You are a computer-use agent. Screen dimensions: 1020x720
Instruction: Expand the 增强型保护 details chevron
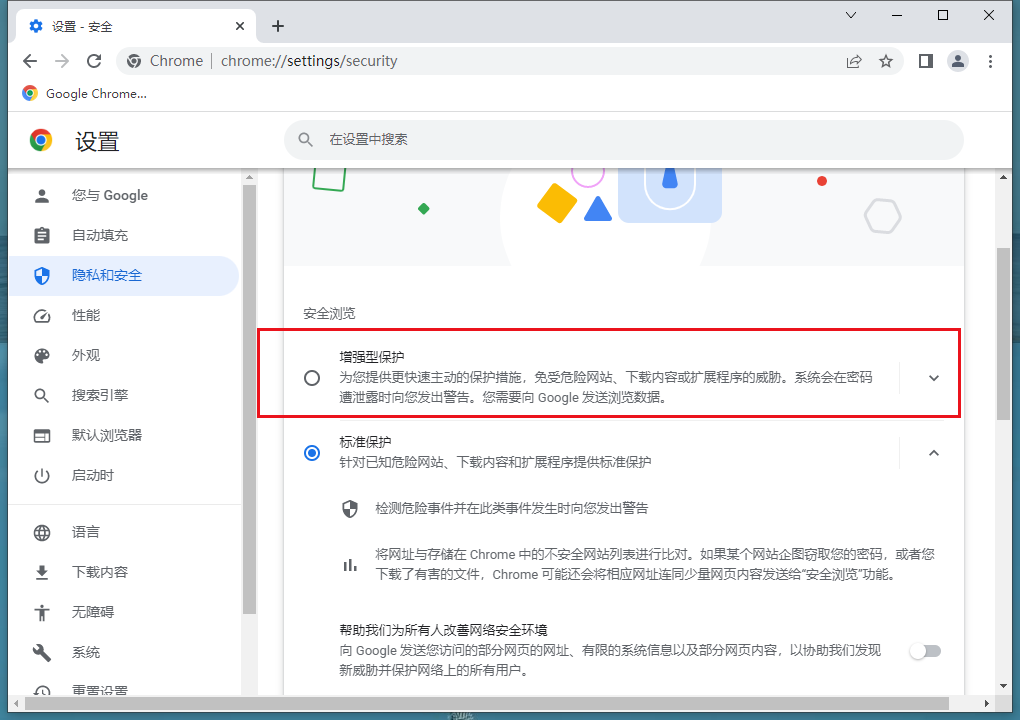933,378
